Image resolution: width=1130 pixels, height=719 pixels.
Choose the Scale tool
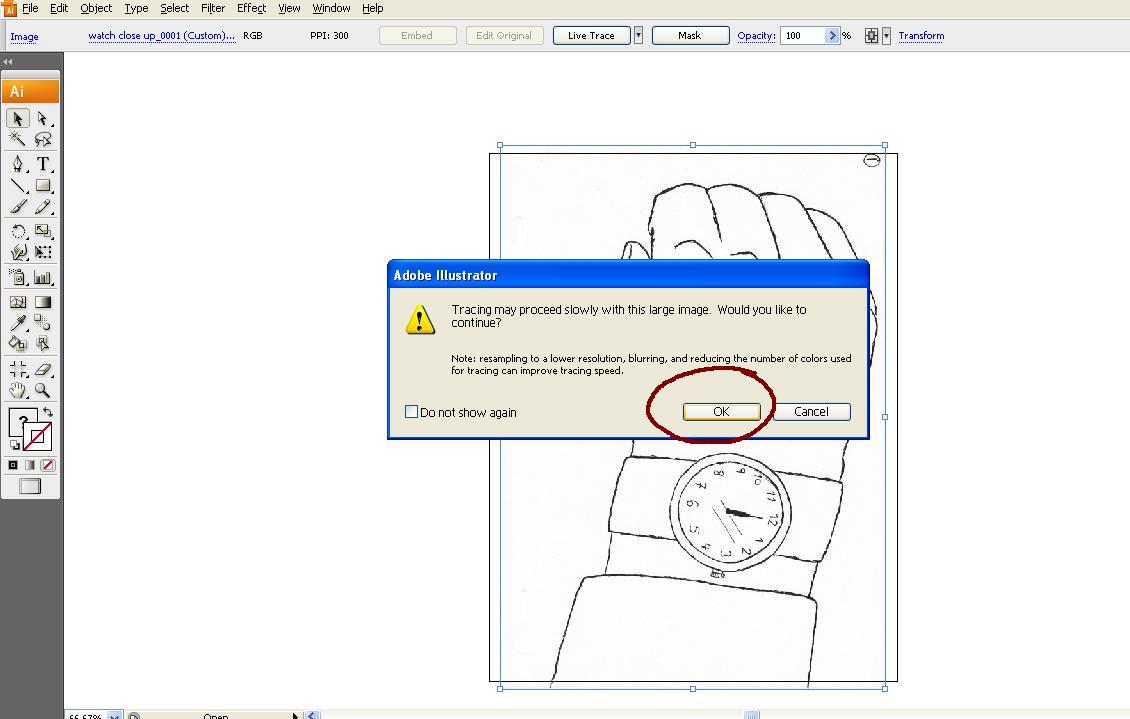click(x=43, y=231)
